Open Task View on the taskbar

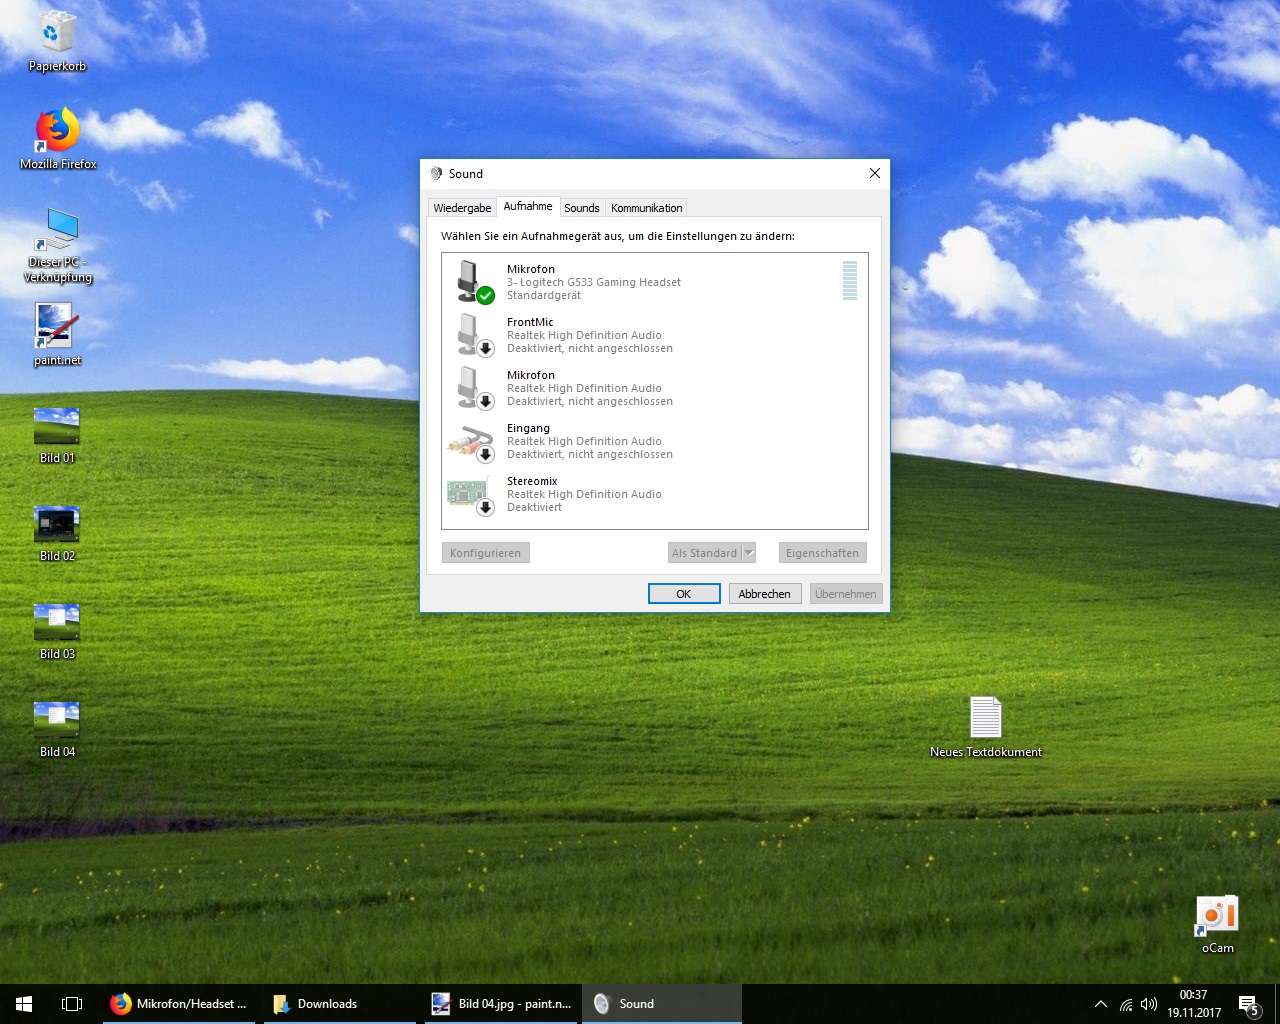pos(72,1004)
